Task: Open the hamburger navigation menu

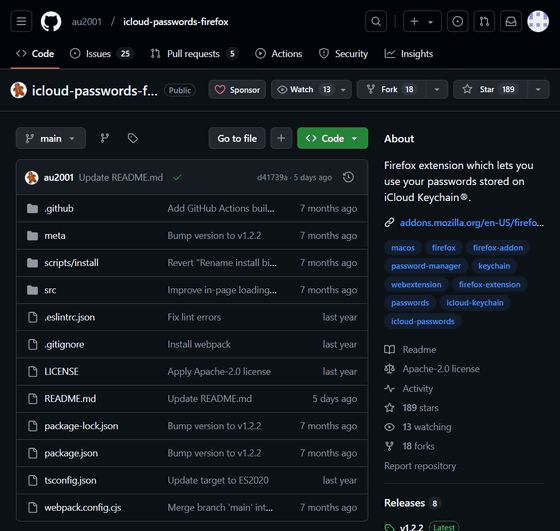Action: coord(21,21)
